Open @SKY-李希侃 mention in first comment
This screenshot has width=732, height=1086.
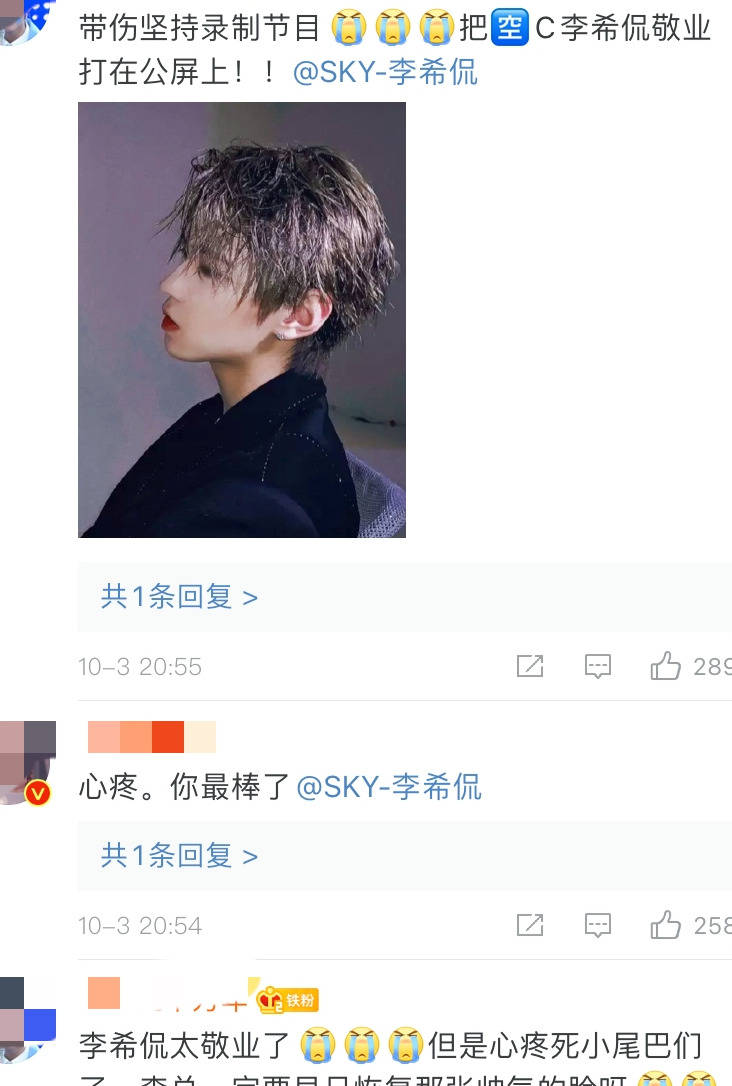pyautogui.click(x=385, y=72)
